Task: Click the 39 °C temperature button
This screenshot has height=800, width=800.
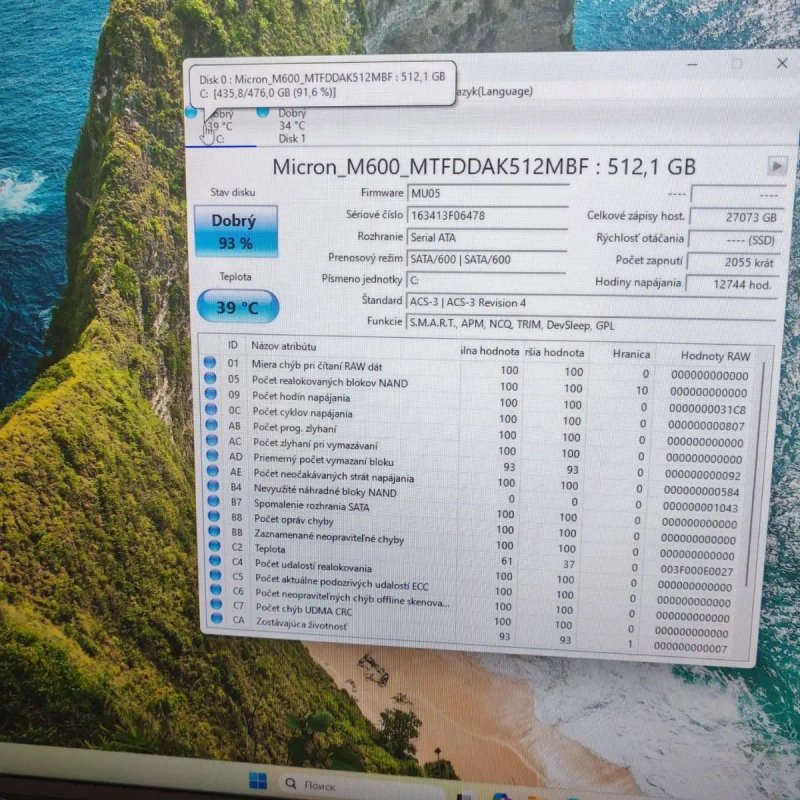Action: 238,307
